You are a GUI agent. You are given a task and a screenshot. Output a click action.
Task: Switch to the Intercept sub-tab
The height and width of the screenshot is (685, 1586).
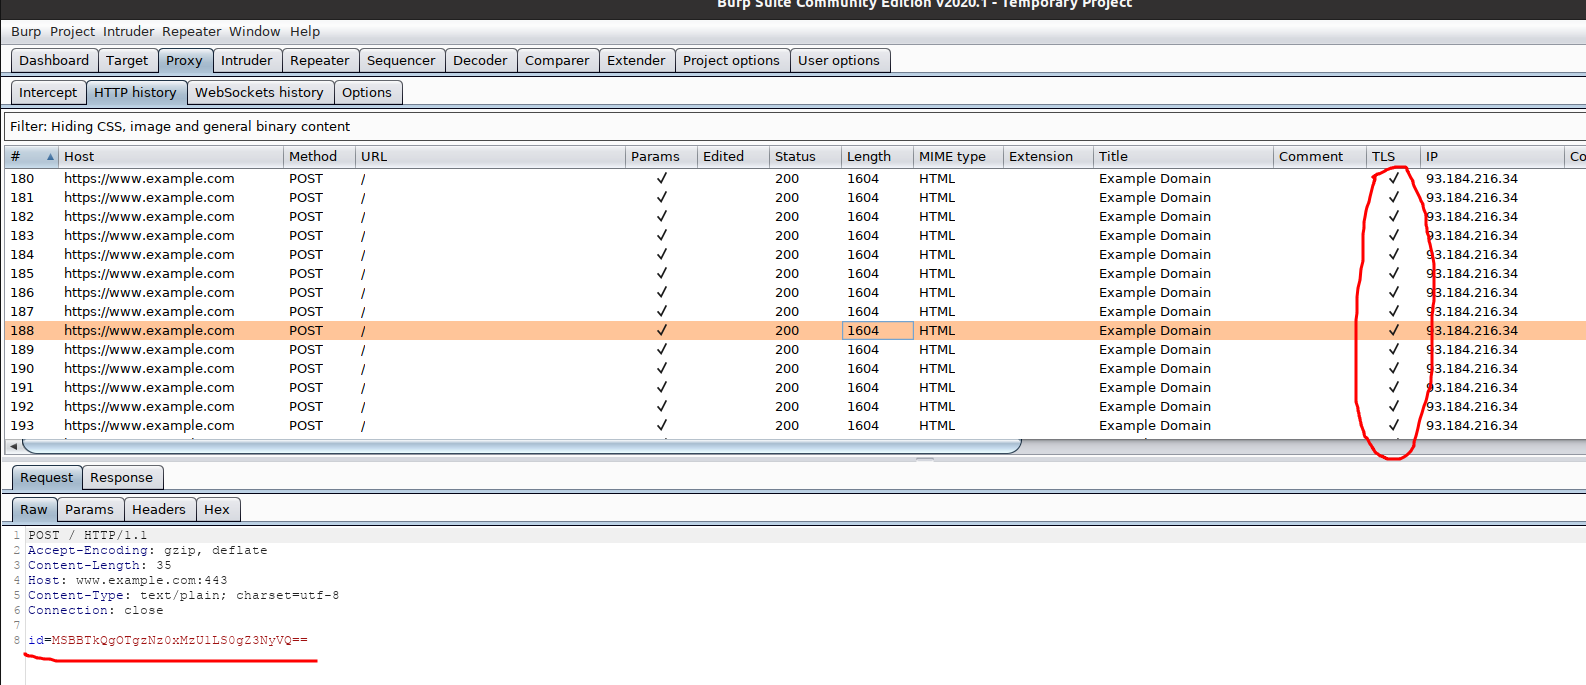48,93
